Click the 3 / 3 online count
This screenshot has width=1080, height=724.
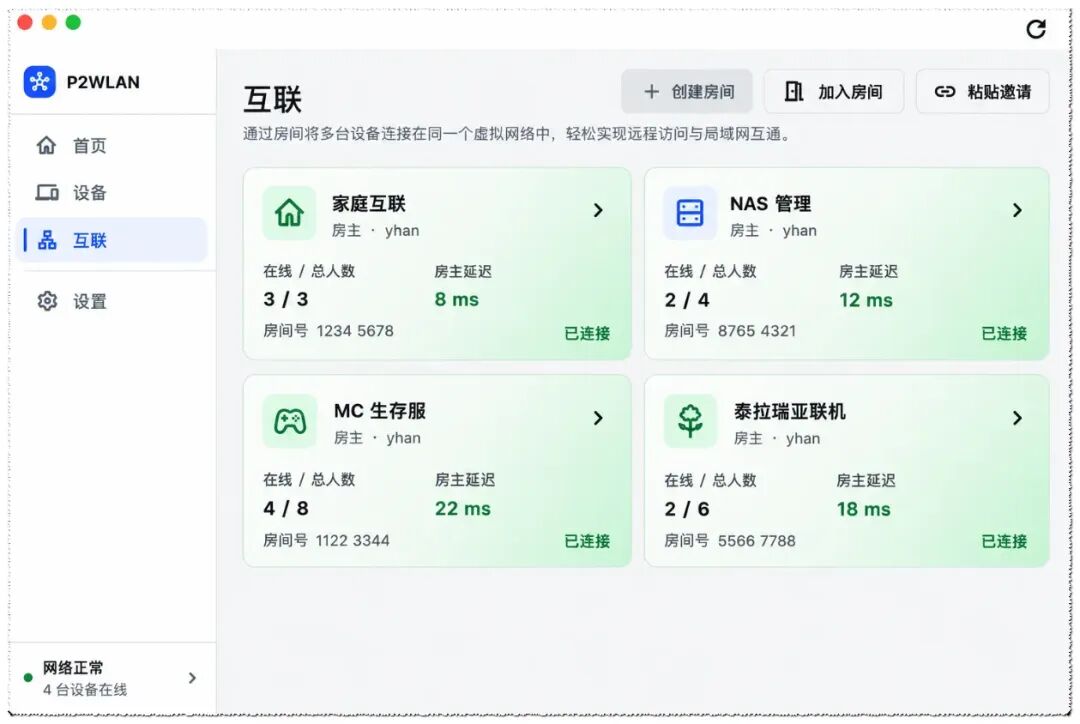(x=286, y=300)
